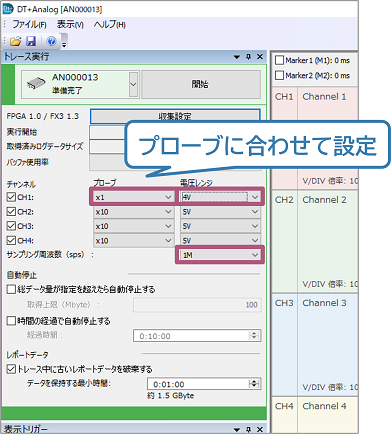Viewport: 391px width, 434px height.
Task: Open help via the question mark icon
Action: click(51, 41)
